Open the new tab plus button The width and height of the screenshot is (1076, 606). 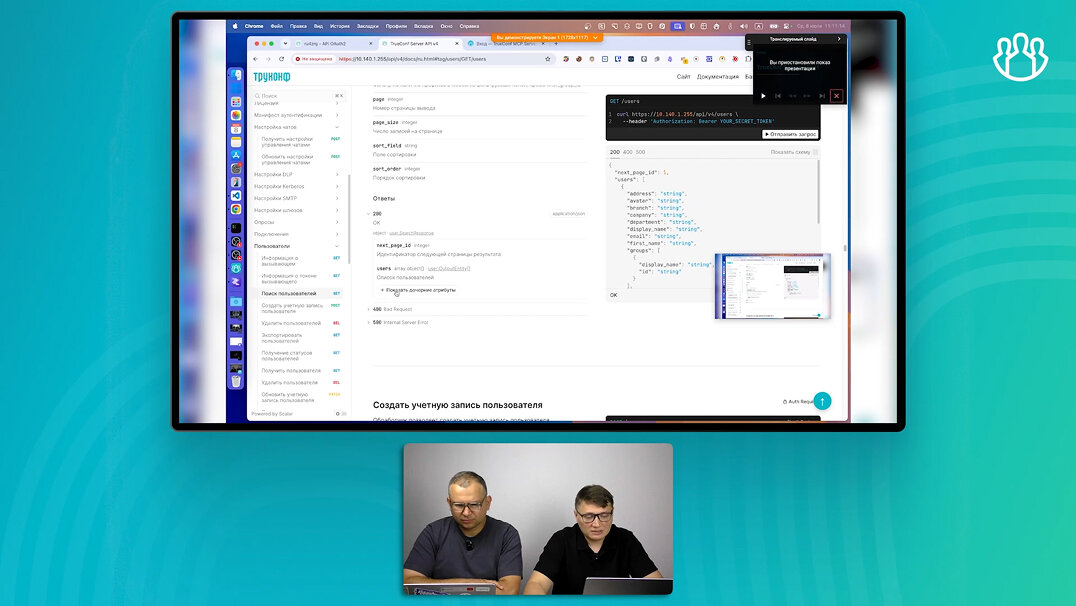(556, 43)
